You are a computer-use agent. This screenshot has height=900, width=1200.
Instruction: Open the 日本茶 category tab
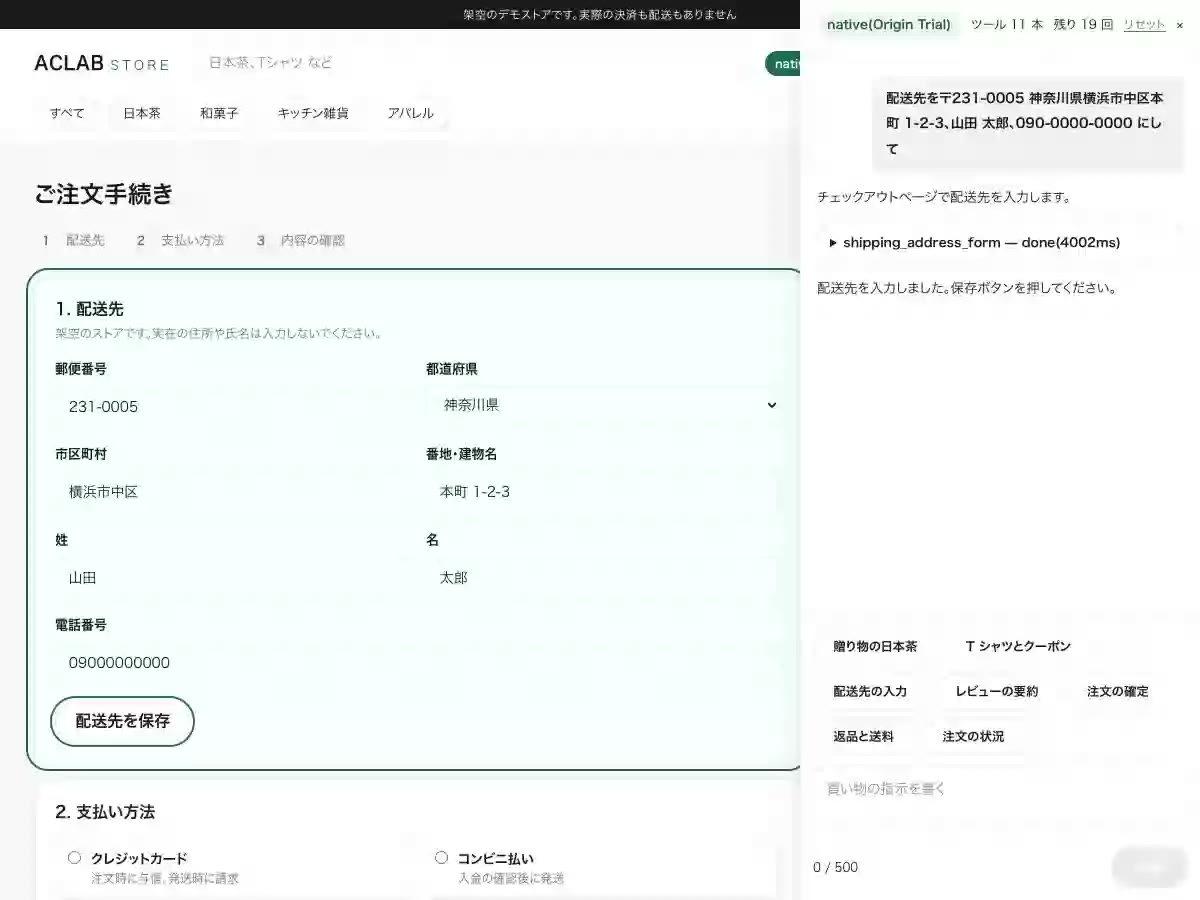[142, 113]
